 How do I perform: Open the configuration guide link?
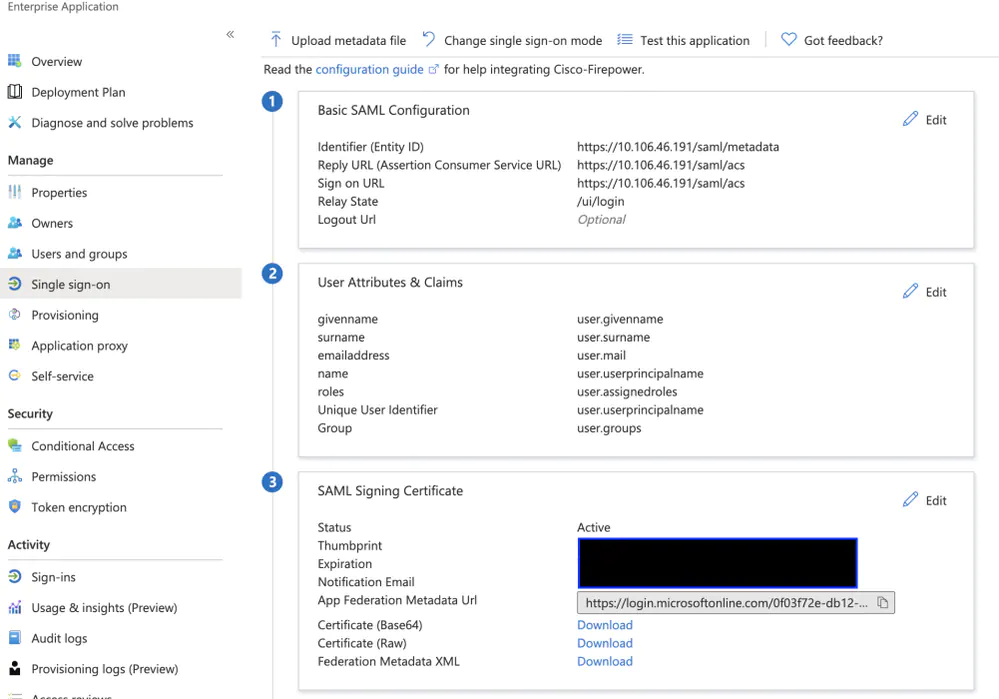click(370, 69)
